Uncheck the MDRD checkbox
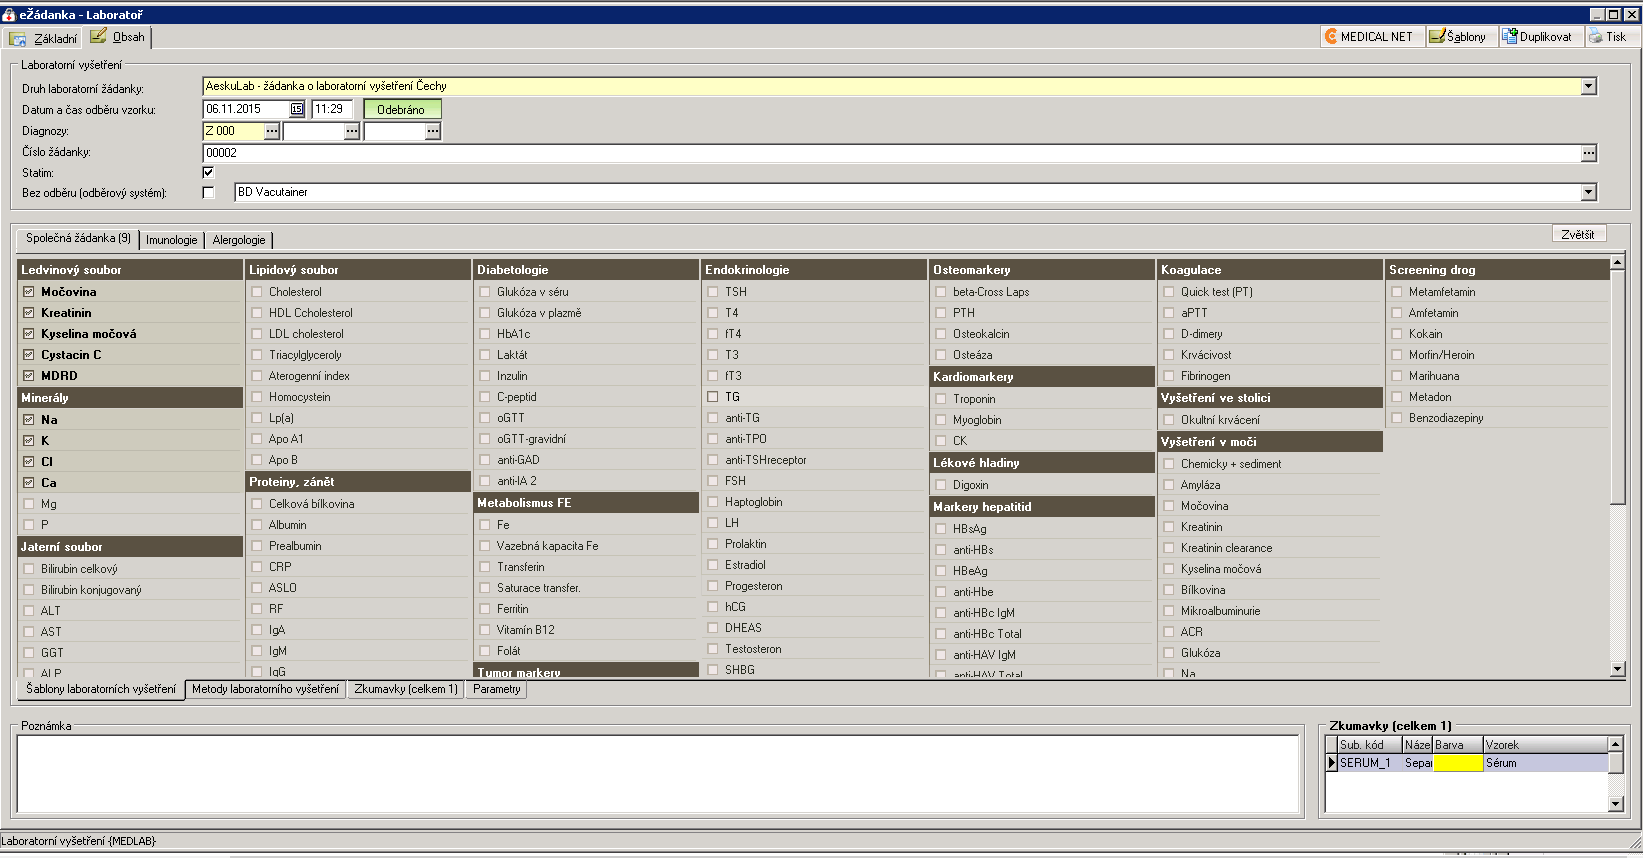 (x=29, y=376)
